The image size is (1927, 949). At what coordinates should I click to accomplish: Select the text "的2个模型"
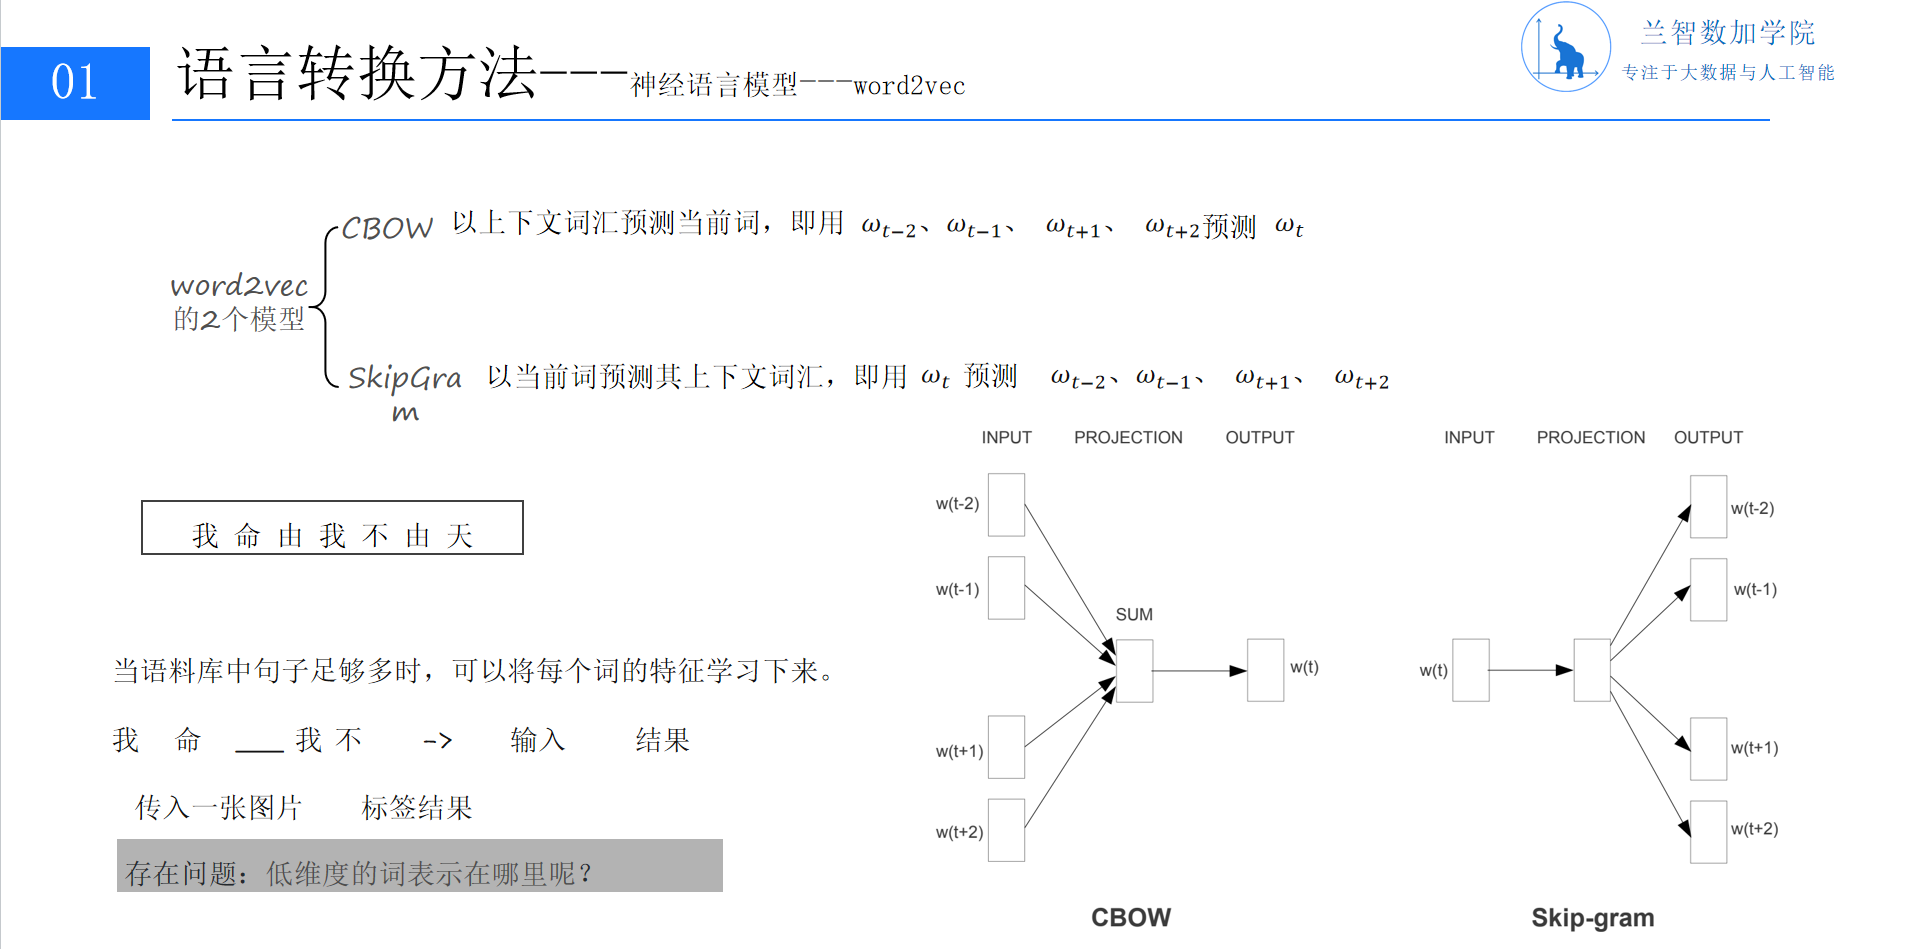tap(239, 319)
